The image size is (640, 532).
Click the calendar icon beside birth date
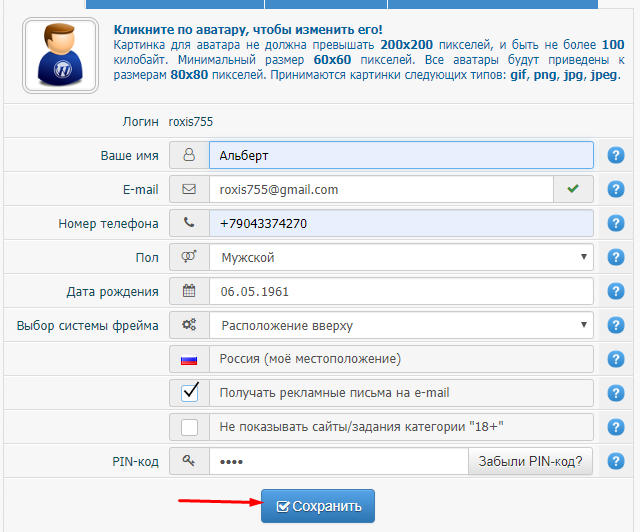[x=189, y=291]
